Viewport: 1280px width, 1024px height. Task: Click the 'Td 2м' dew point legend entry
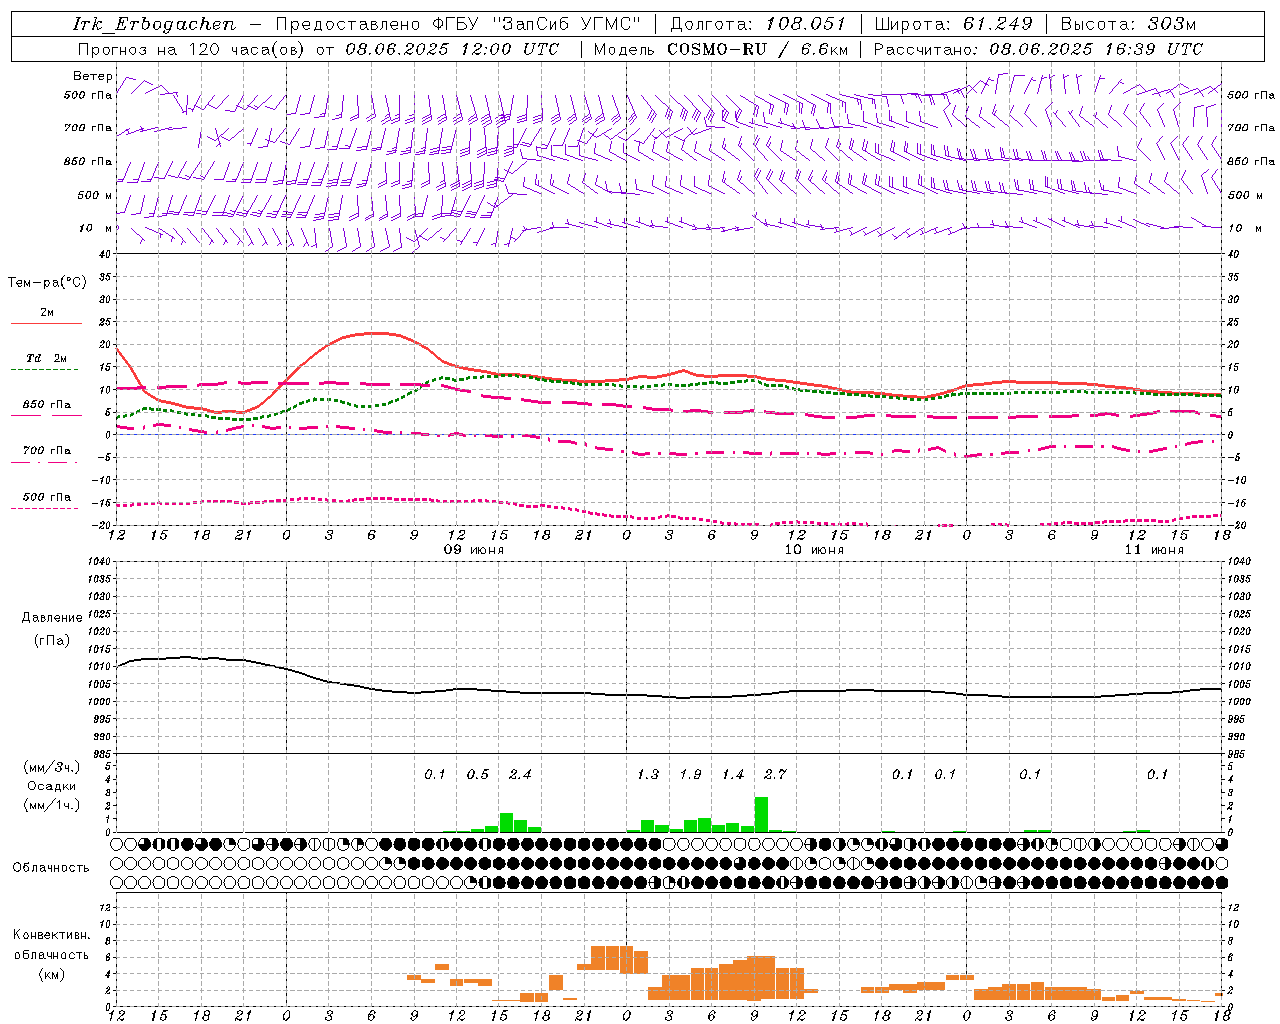coord(46,358)
